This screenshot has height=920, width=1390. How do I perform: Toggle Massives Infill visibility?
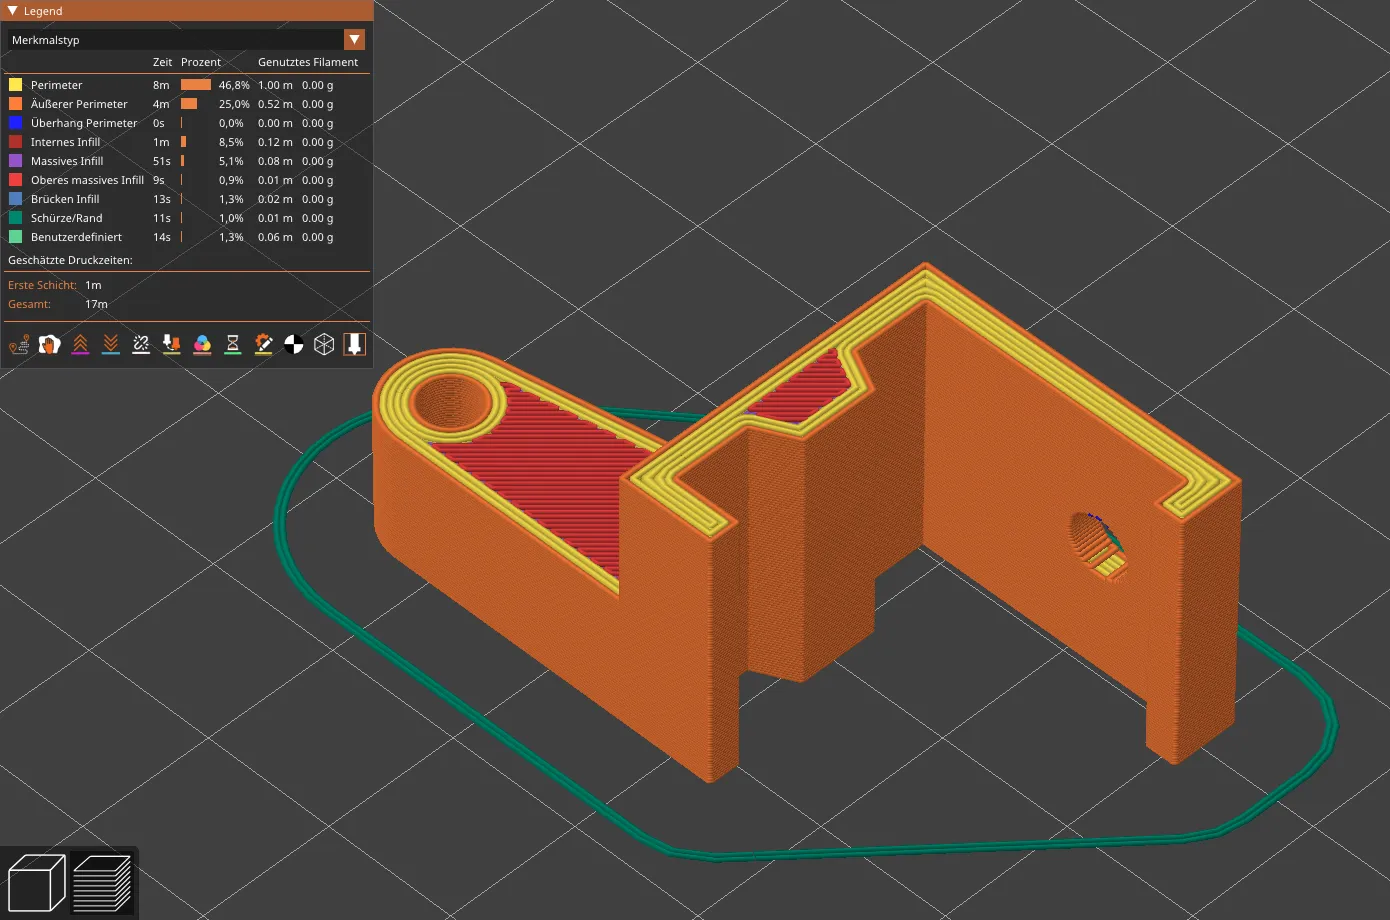(x=187, y=161)
